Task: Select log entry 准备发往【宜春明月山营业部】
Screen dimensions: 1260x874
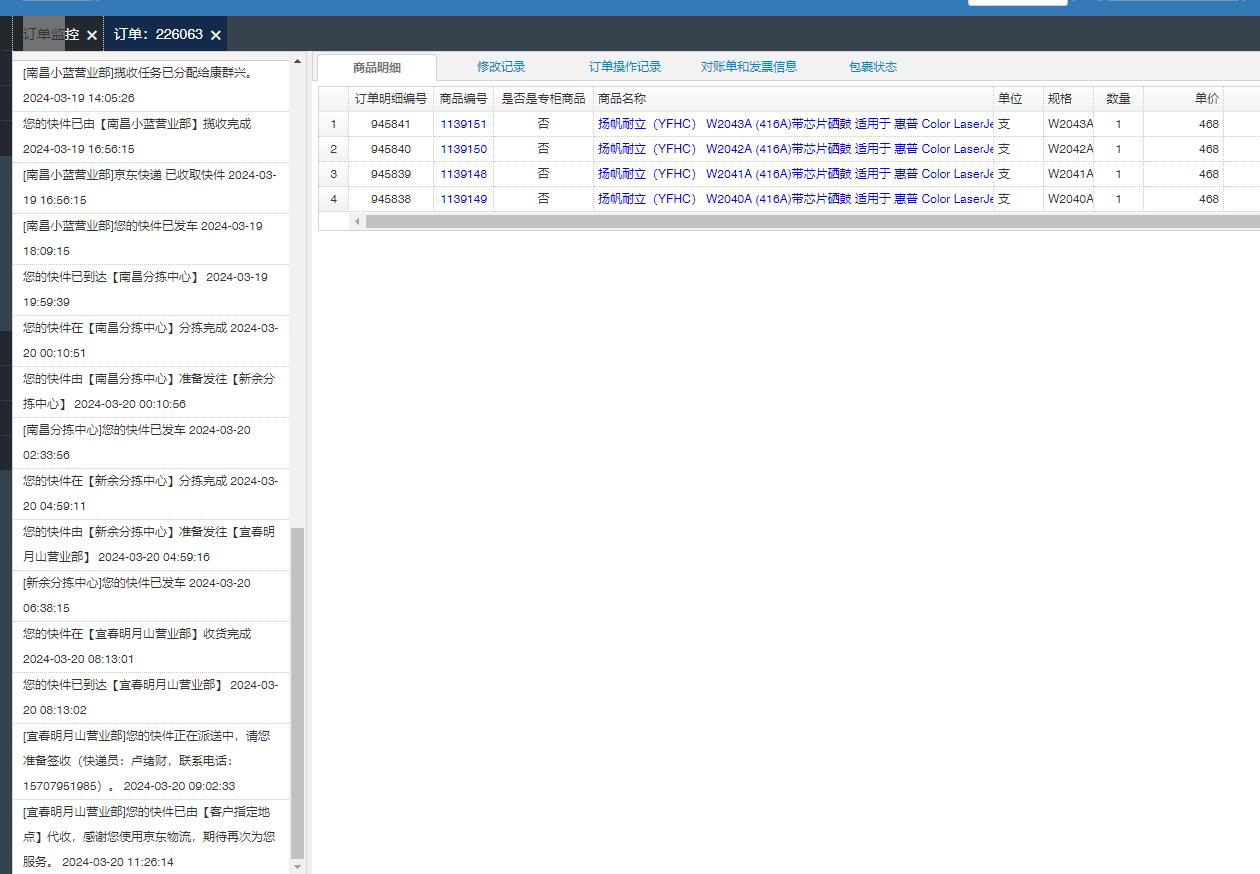Action: tap(151, 545)
